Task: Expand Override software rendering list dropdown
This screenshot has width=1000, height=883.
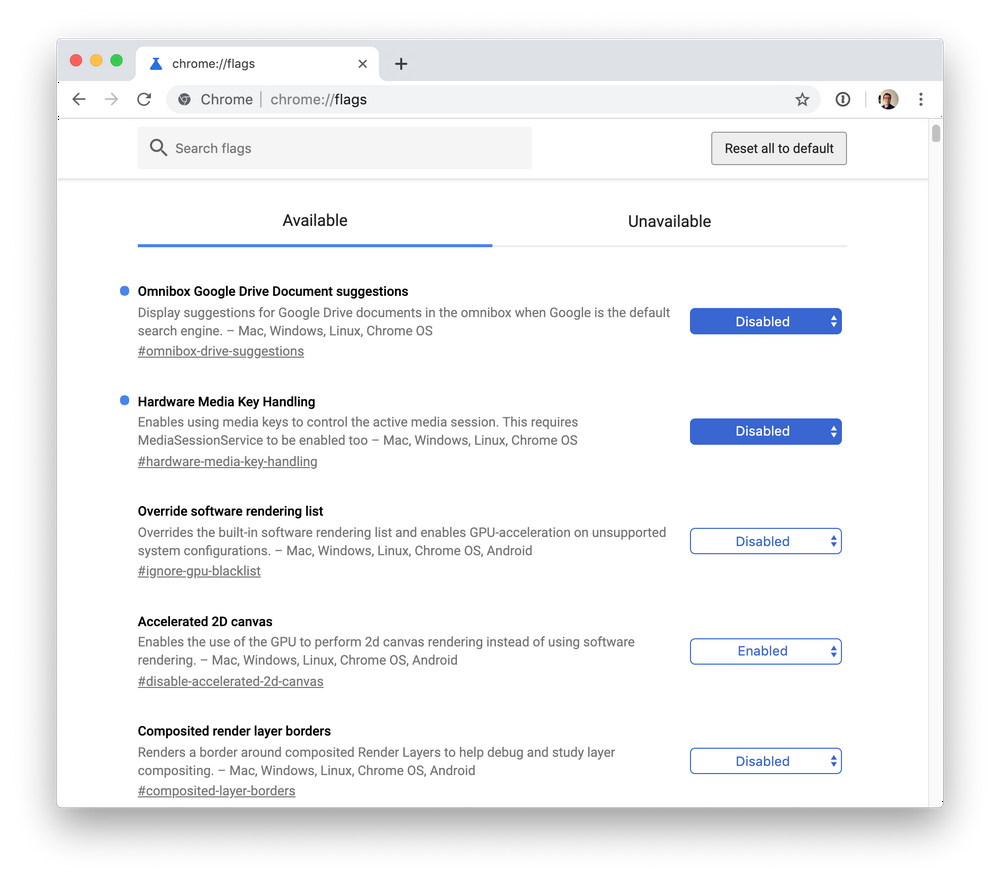Action: (x=765, y=541)
